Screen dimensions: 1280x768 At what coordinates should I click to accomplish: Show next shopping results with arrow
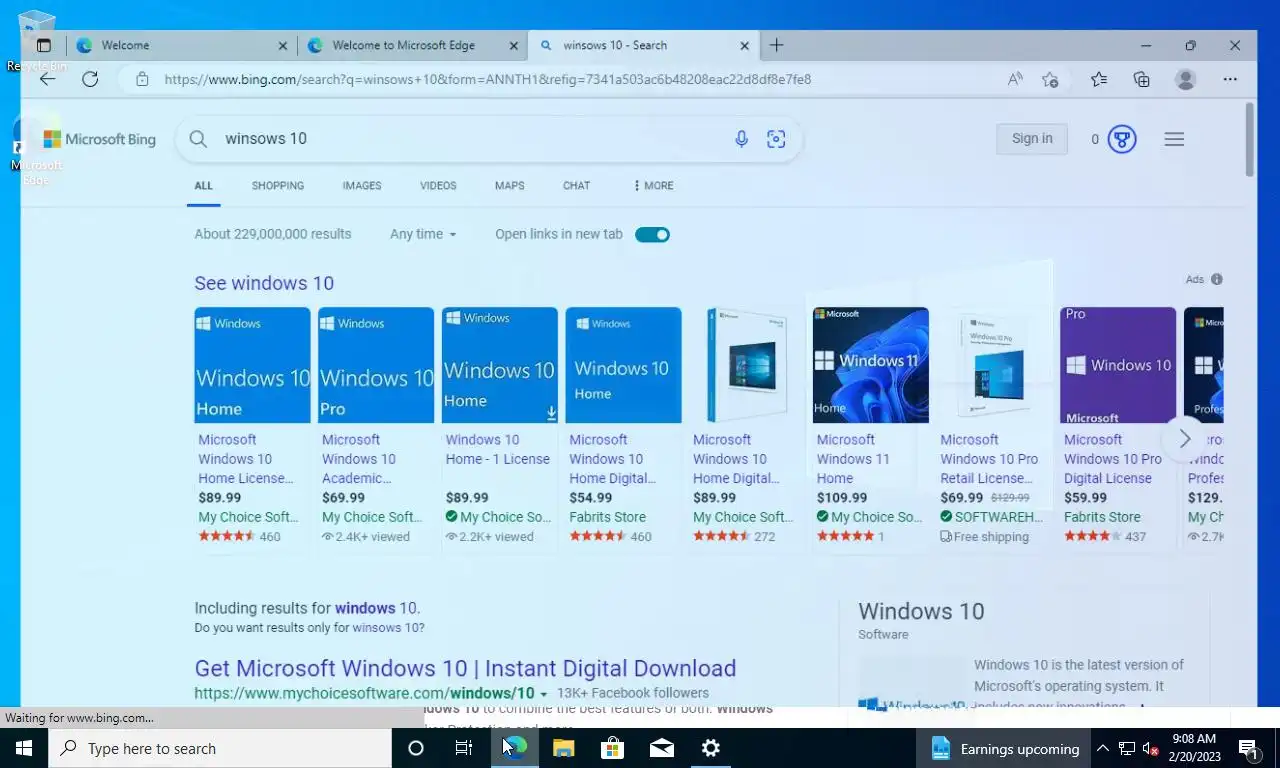click(x=1185, y=439)
